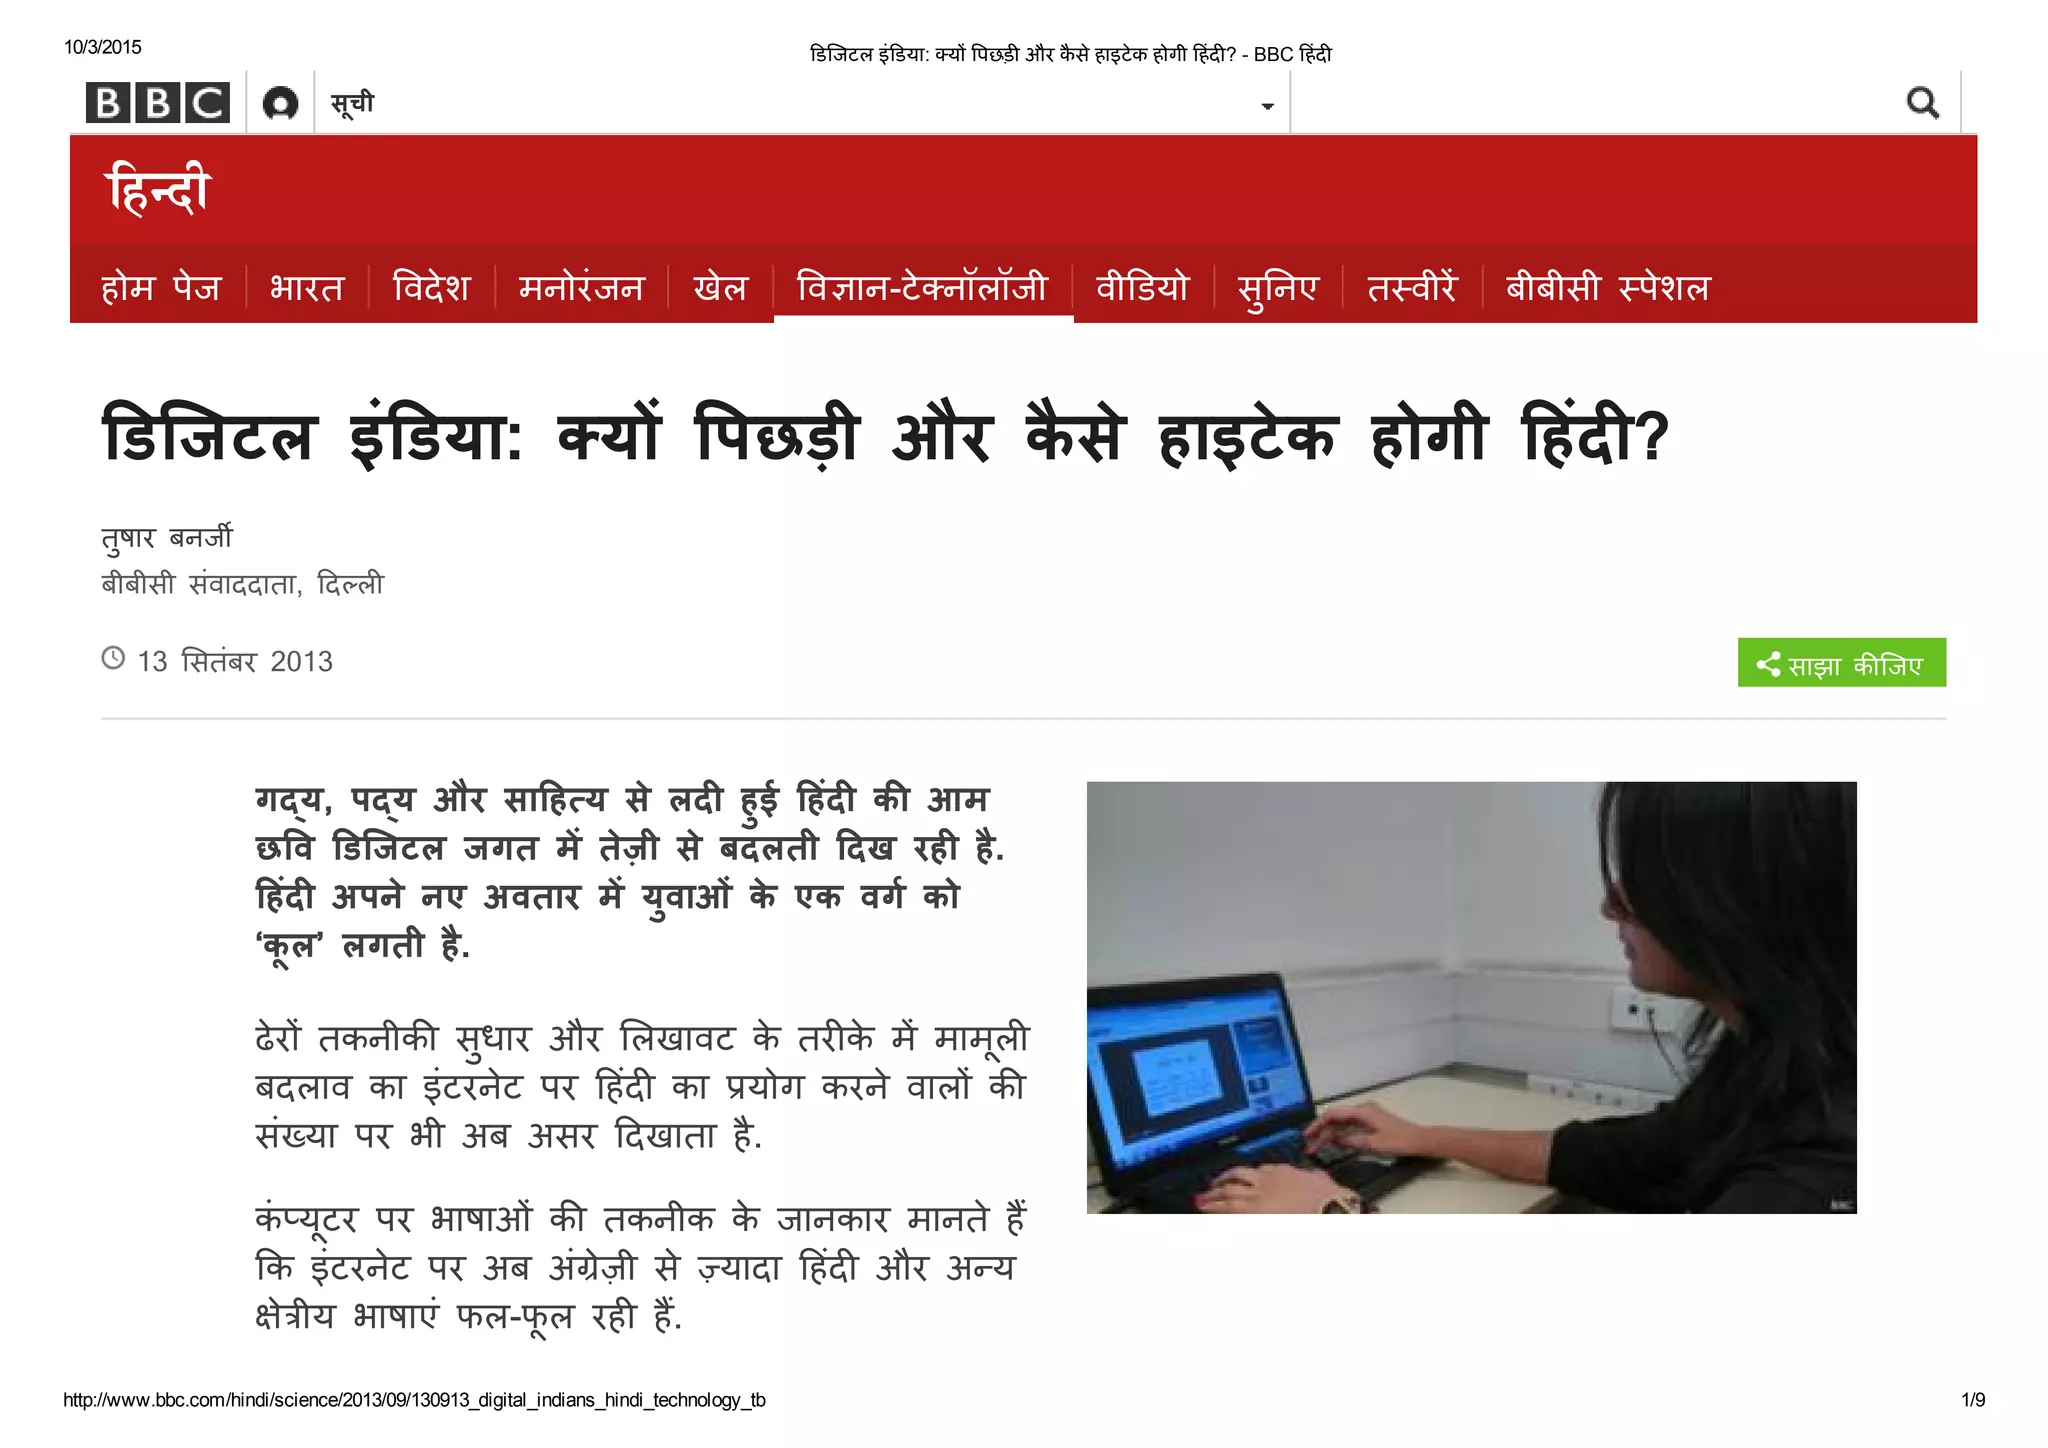Screen dimensions: 2048x1448
Task: Click the sign-in account icon
Action: pyautogui.click(x=280, y=103)
